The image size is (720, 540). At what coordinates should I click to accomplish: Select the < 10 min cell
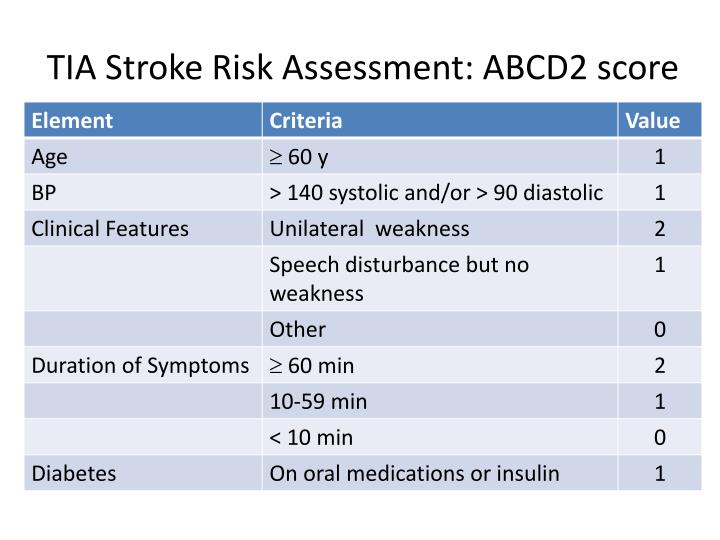tap(440, 437)
